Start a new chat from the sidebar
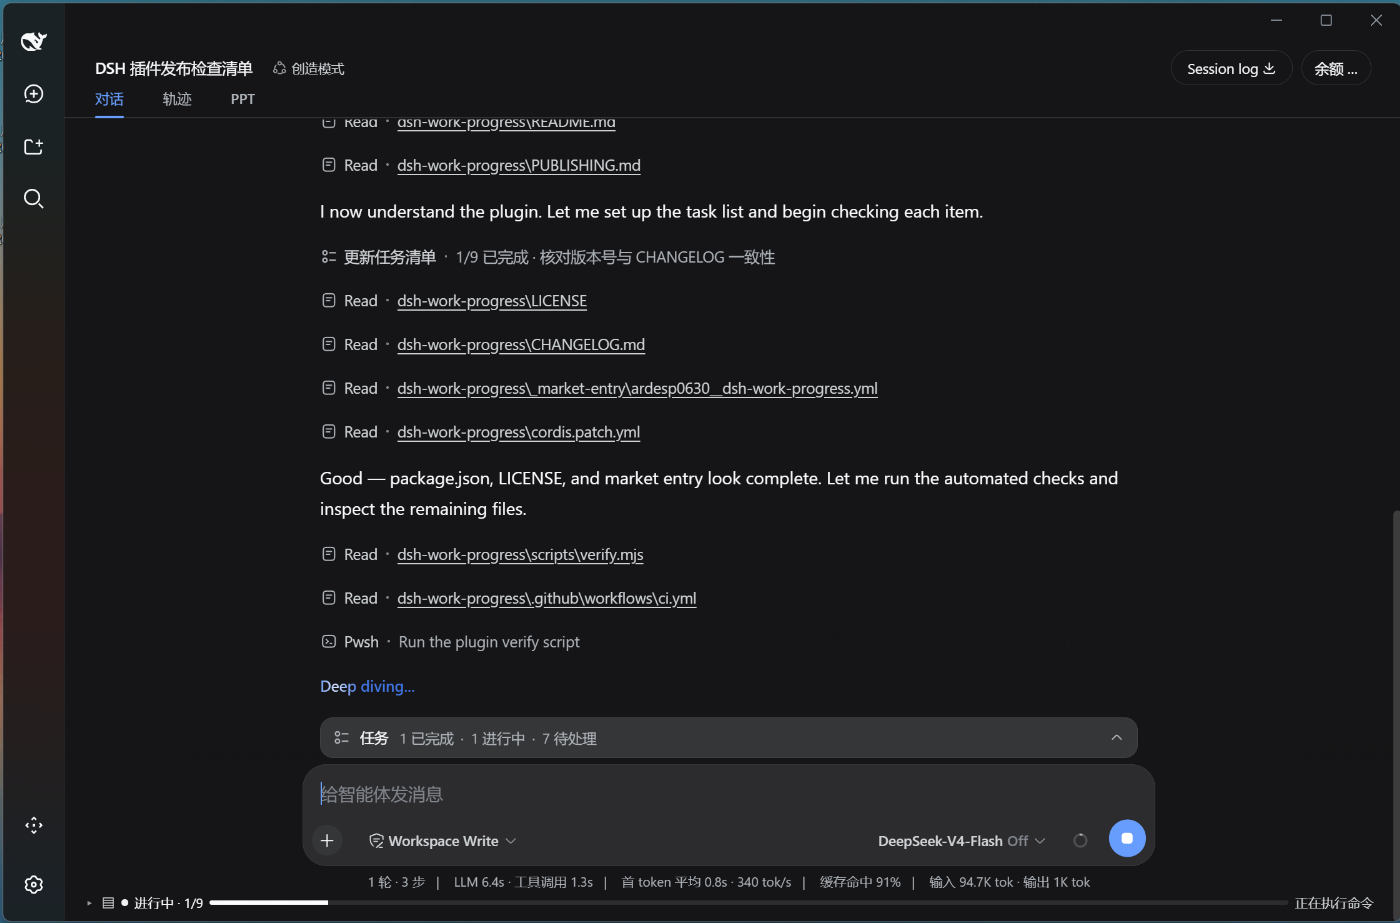This screenshot has height=923, width=1400. coord(34,94)
